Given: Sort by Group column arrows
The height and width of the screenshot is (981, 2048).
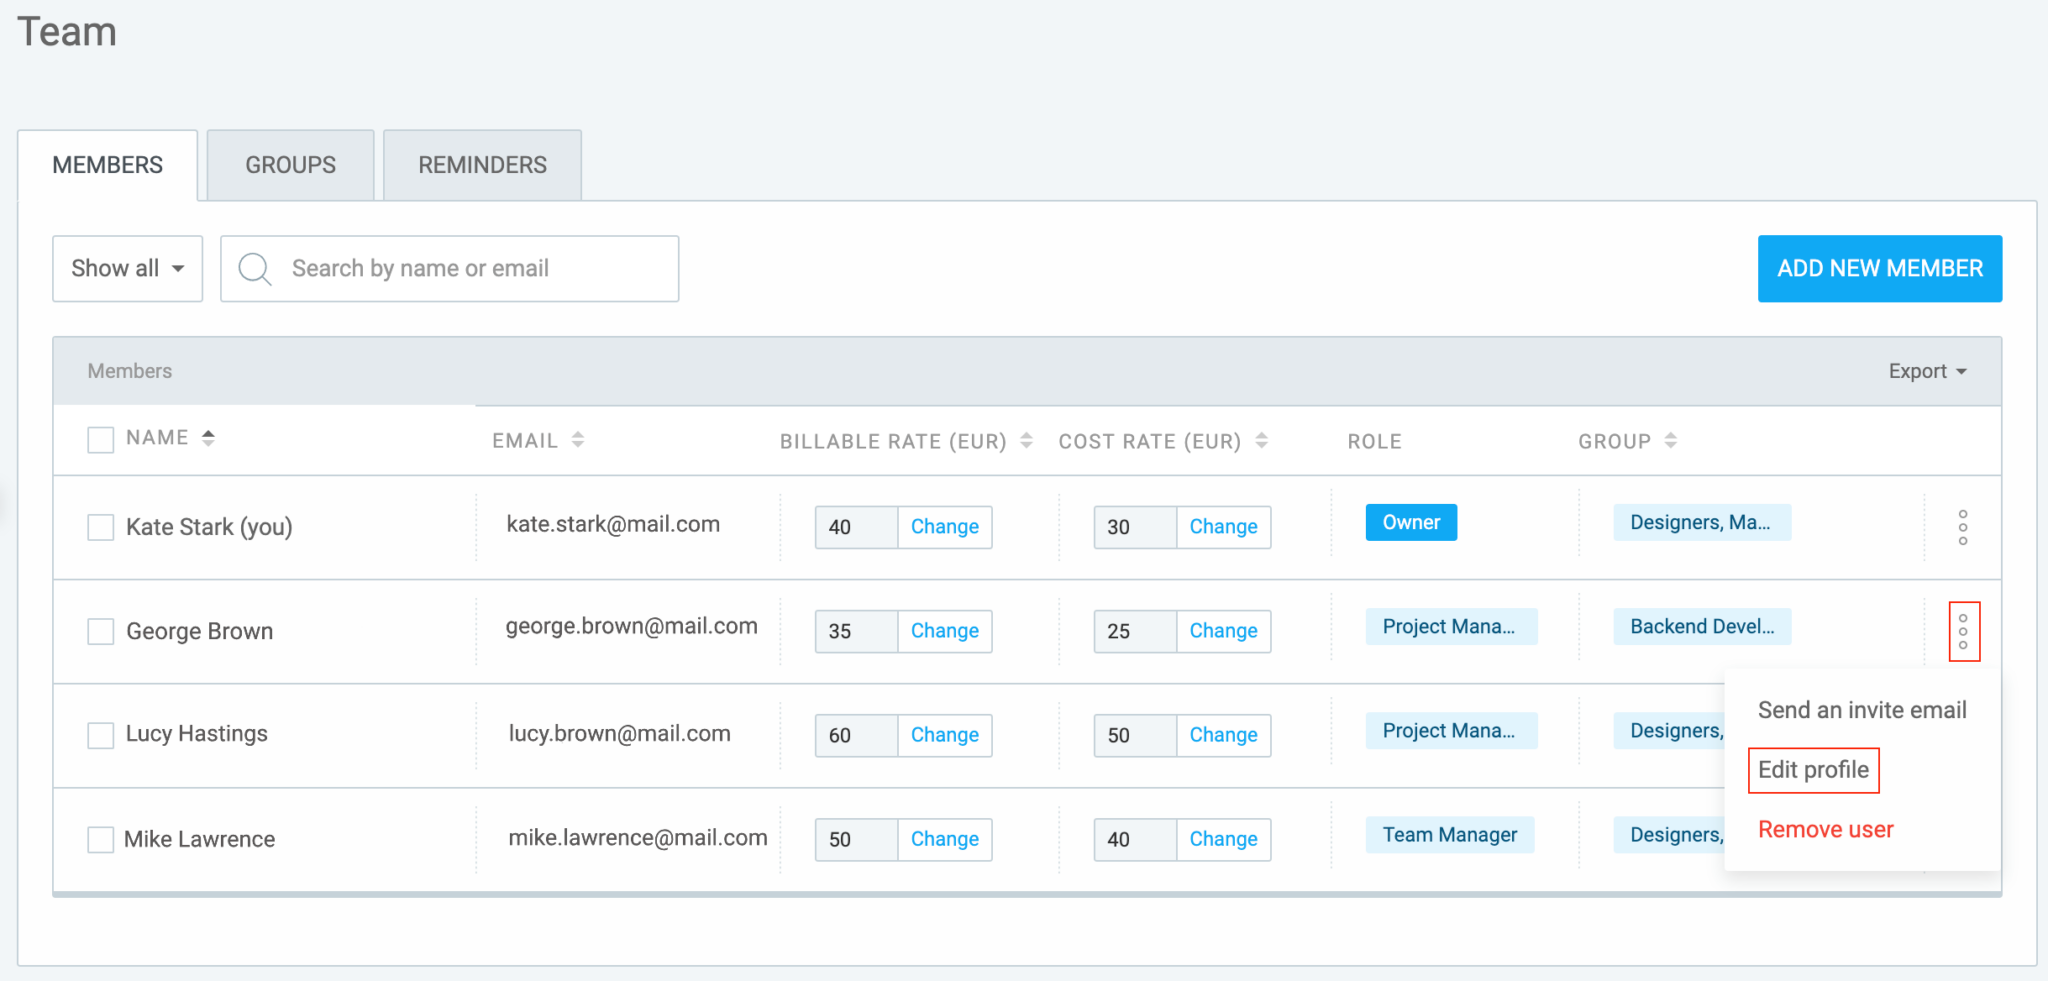Looking at the screenshot, I should coord(1670,441).
